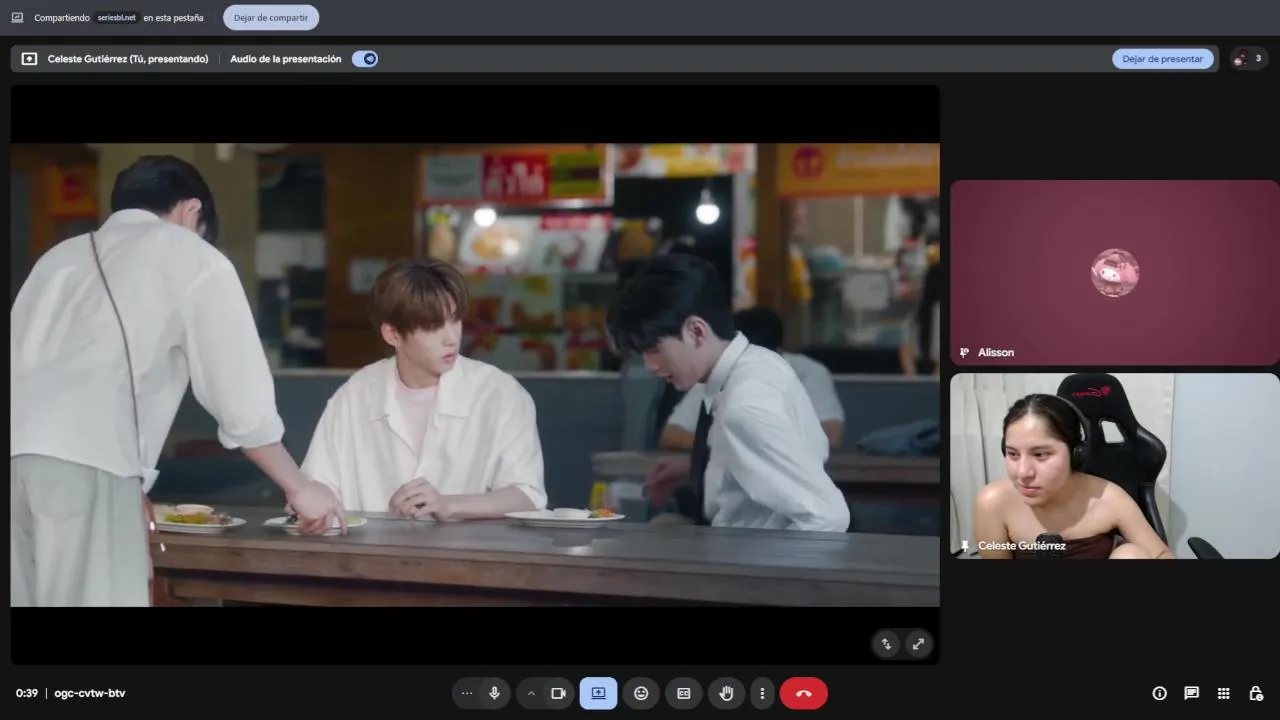Click the Dejar de compartir button
This screenshot has height=720, width=1280.
271,17
